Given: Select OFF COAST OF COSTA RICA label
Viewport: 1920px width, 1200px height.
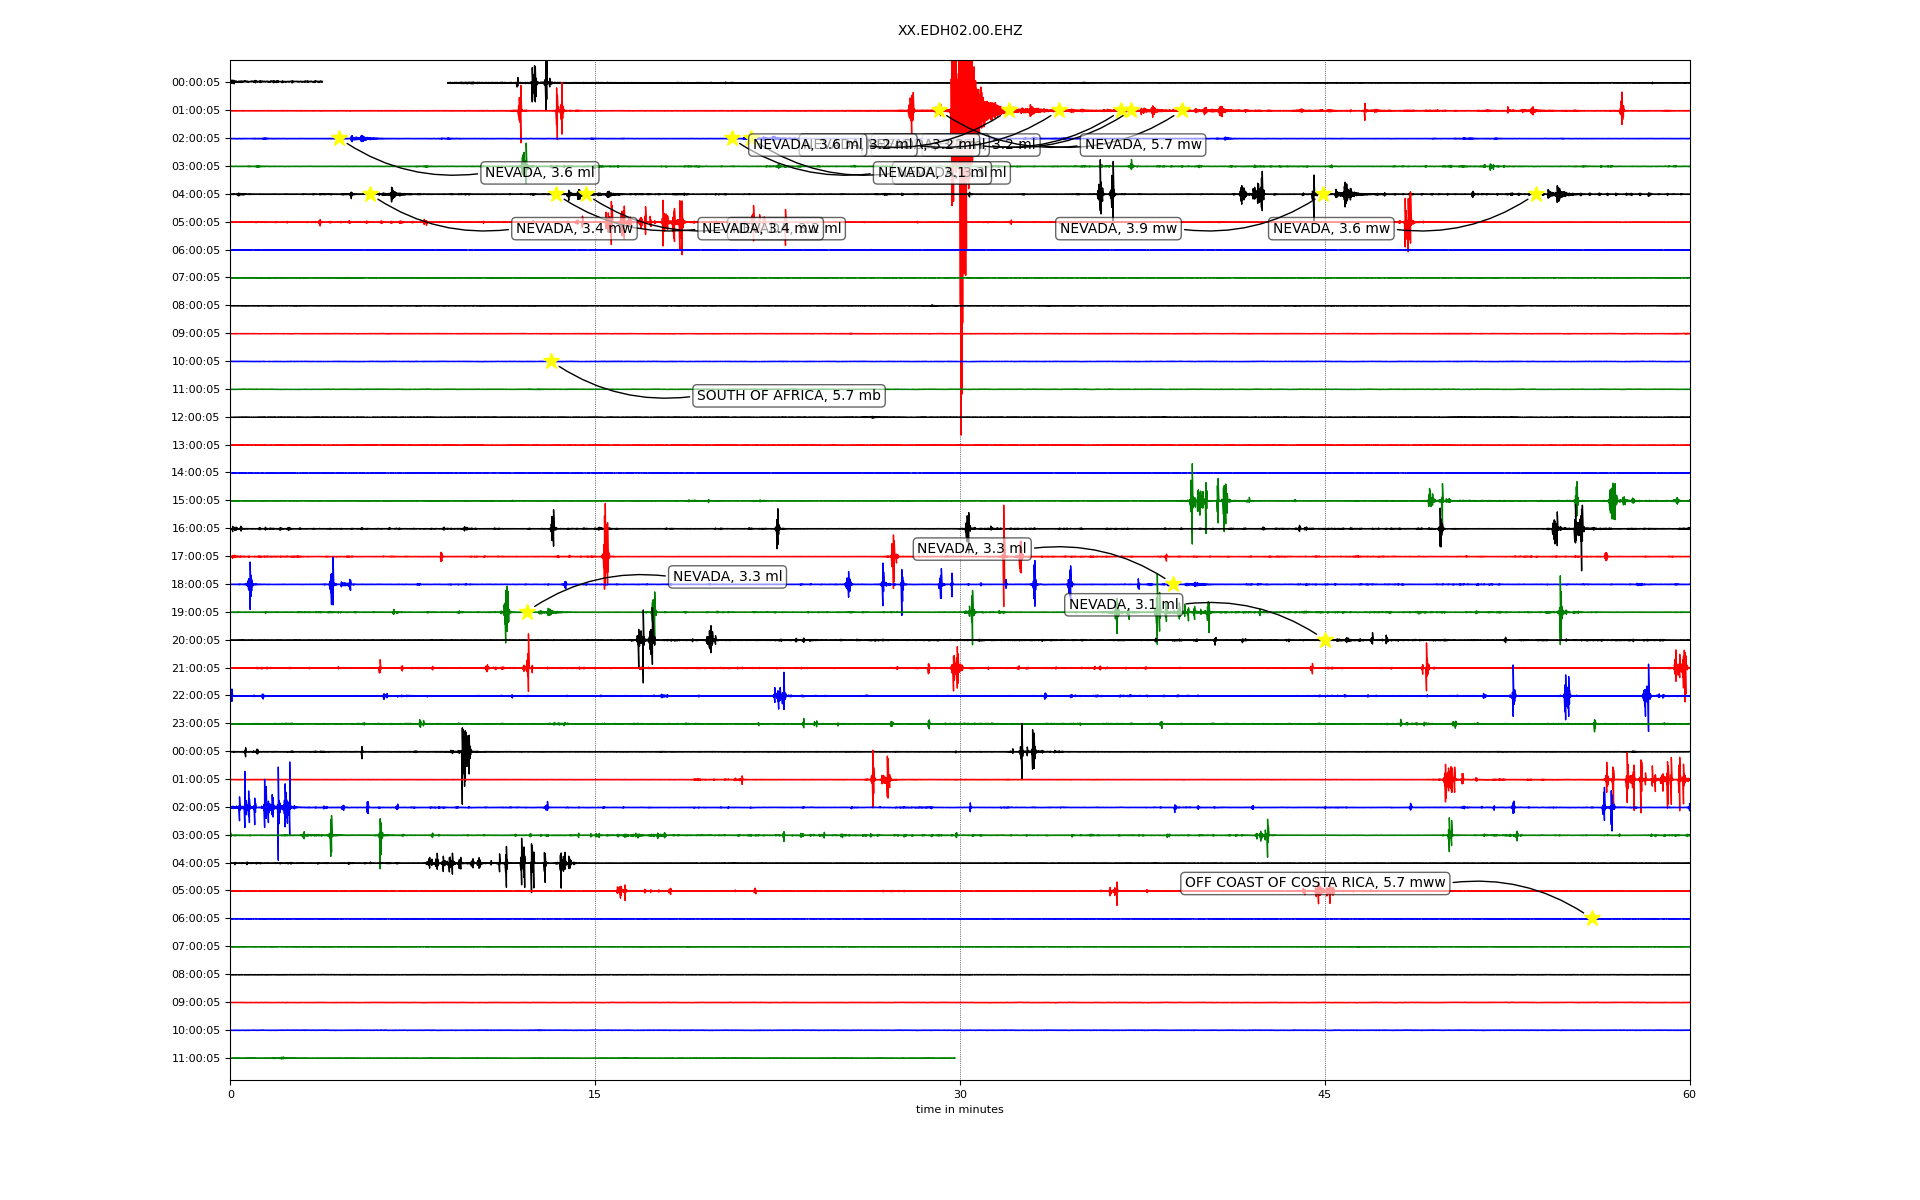Looking at the screenshot, I should (1314, 883).
